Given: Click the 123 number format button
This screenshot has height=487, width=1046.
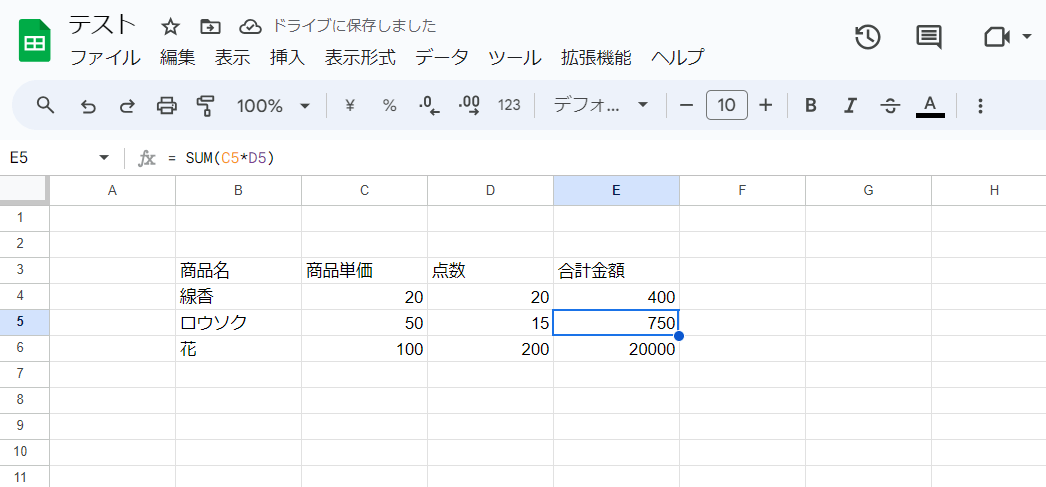Looking at the screenshot, I should click(509, 105).
